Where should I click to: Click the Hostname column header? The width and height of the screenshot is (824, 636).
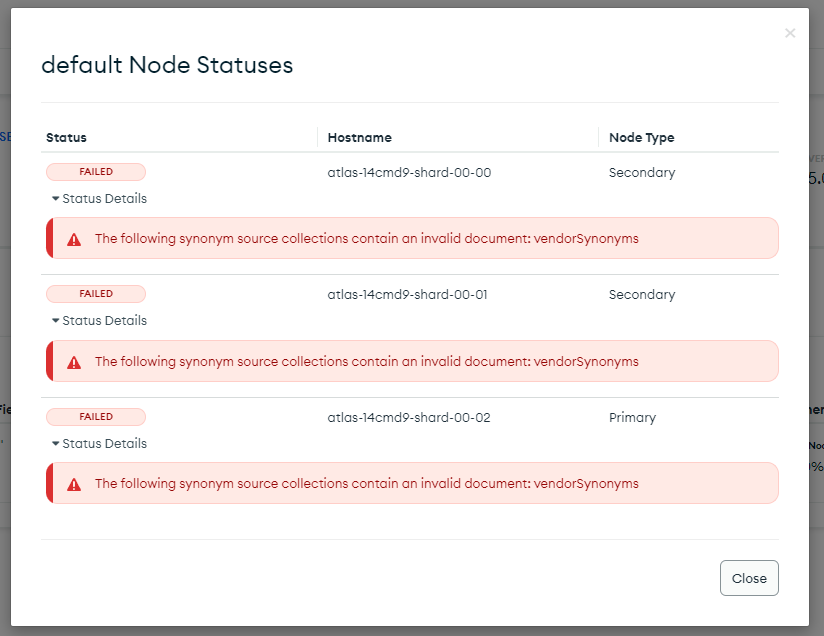pyautogui.click(x=359, y=138)
